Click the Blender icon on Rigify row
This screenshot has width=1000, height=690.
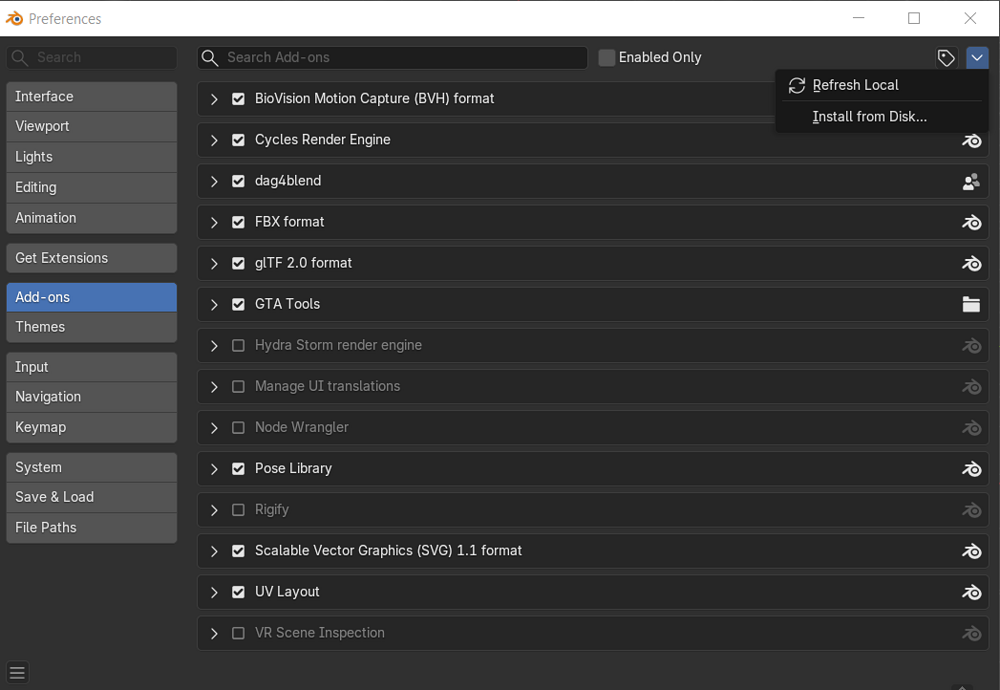(971, 510)
